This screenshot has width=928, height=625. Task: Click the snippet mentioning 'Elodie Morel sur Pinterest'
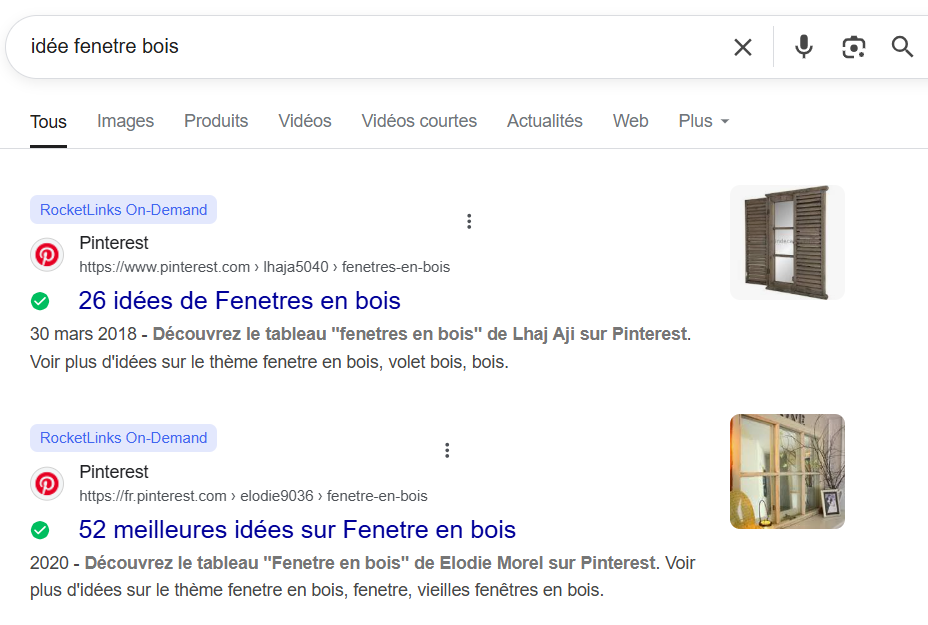pos(363,576)
